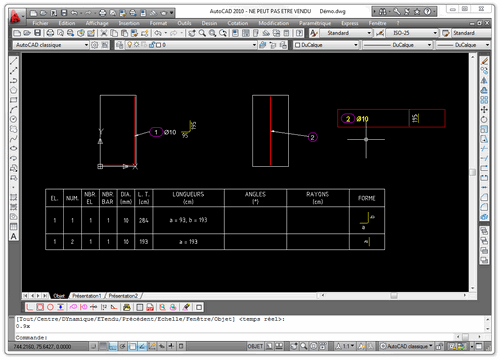Select the Circle draw tool
Image resolution: width=500 pixels, height=360 pixels.
coord(14,119)
